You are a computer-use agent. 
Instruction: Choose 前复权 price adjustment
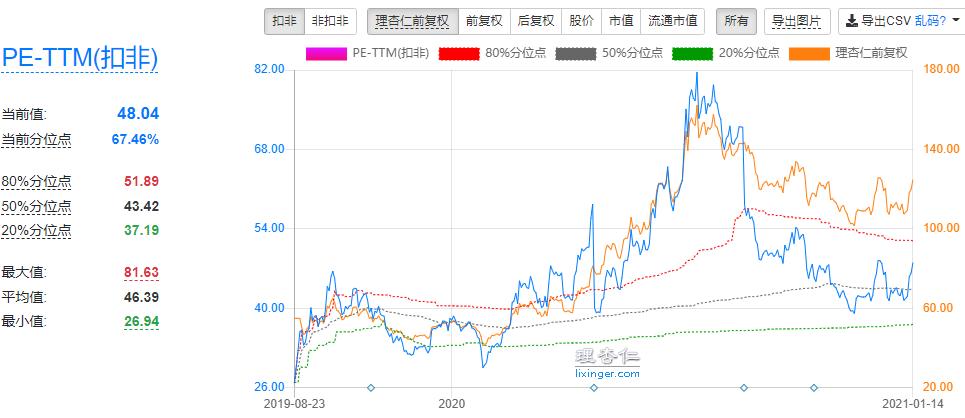point(484,21)
